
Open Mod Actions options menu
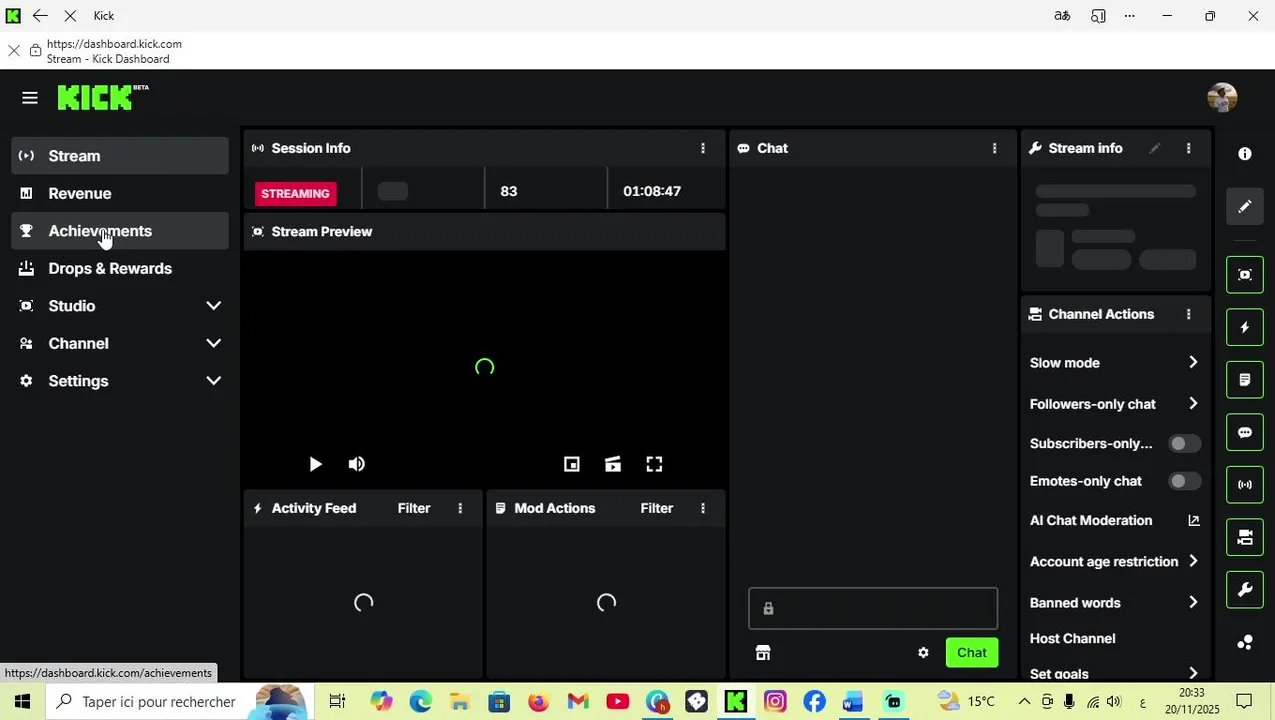(703, 508)
